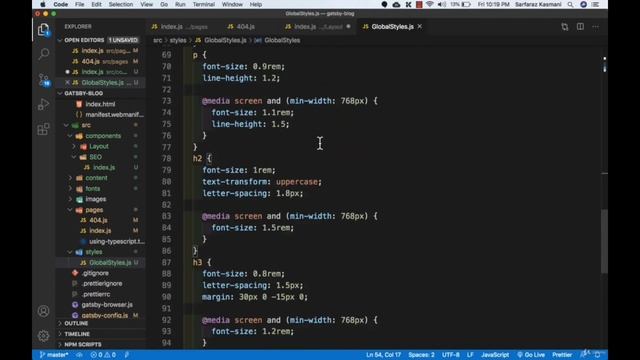Image resolution: width=640 pixels, height=360 pixels.
Task: Collapse the components folder
Action: [70, 136]
